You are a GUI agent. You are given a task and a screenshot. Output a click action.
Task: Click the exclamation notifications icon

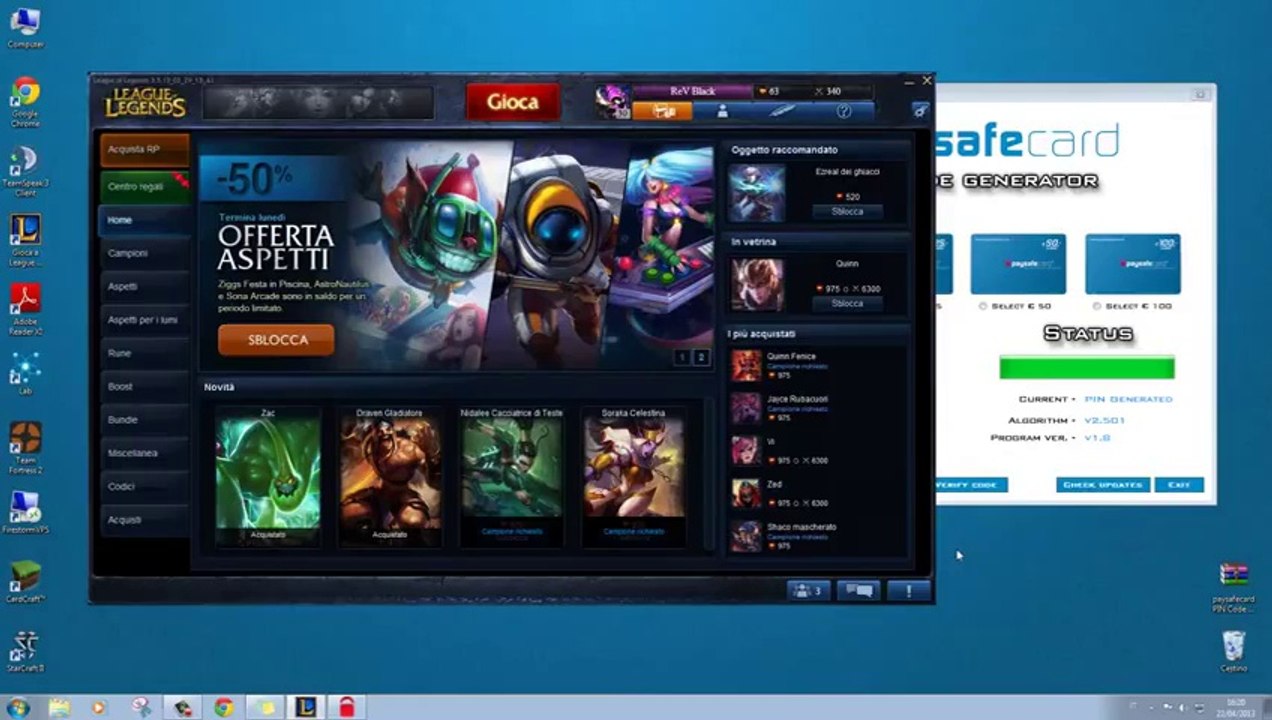[908, 591]
